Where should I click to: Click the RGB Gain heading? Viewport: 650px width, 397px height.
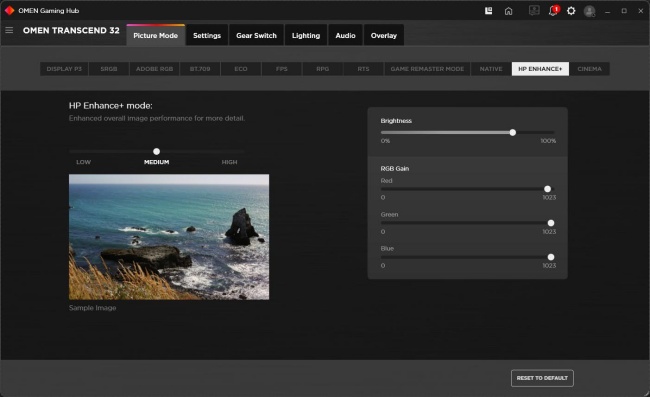click(x=395, y=169)
